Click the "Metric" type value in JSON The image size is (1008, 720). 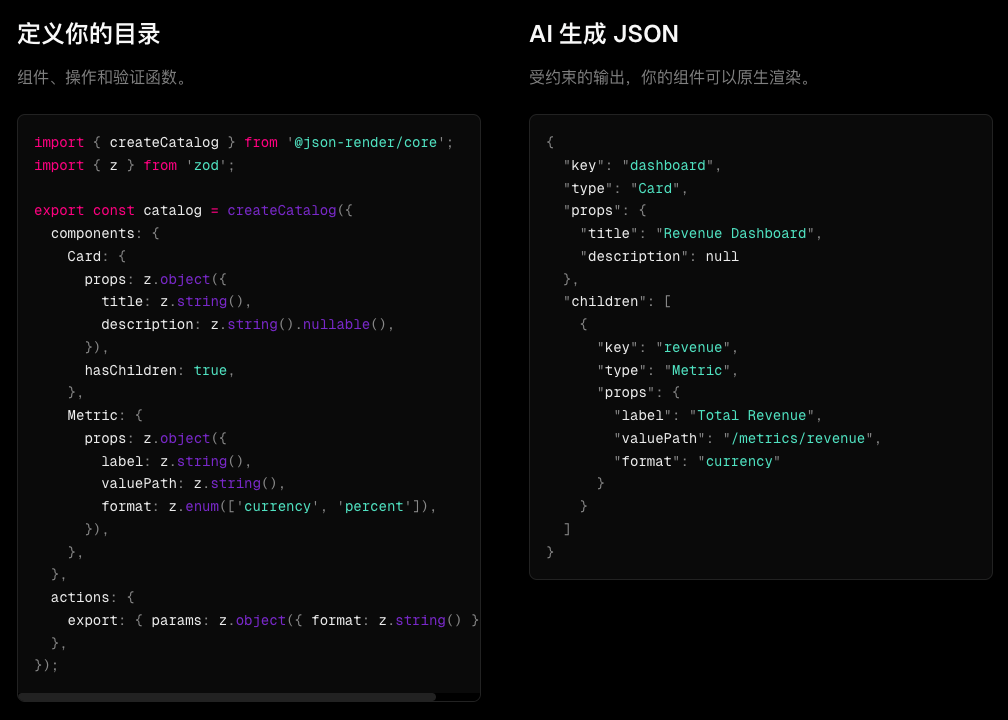(x=696, y=371)
